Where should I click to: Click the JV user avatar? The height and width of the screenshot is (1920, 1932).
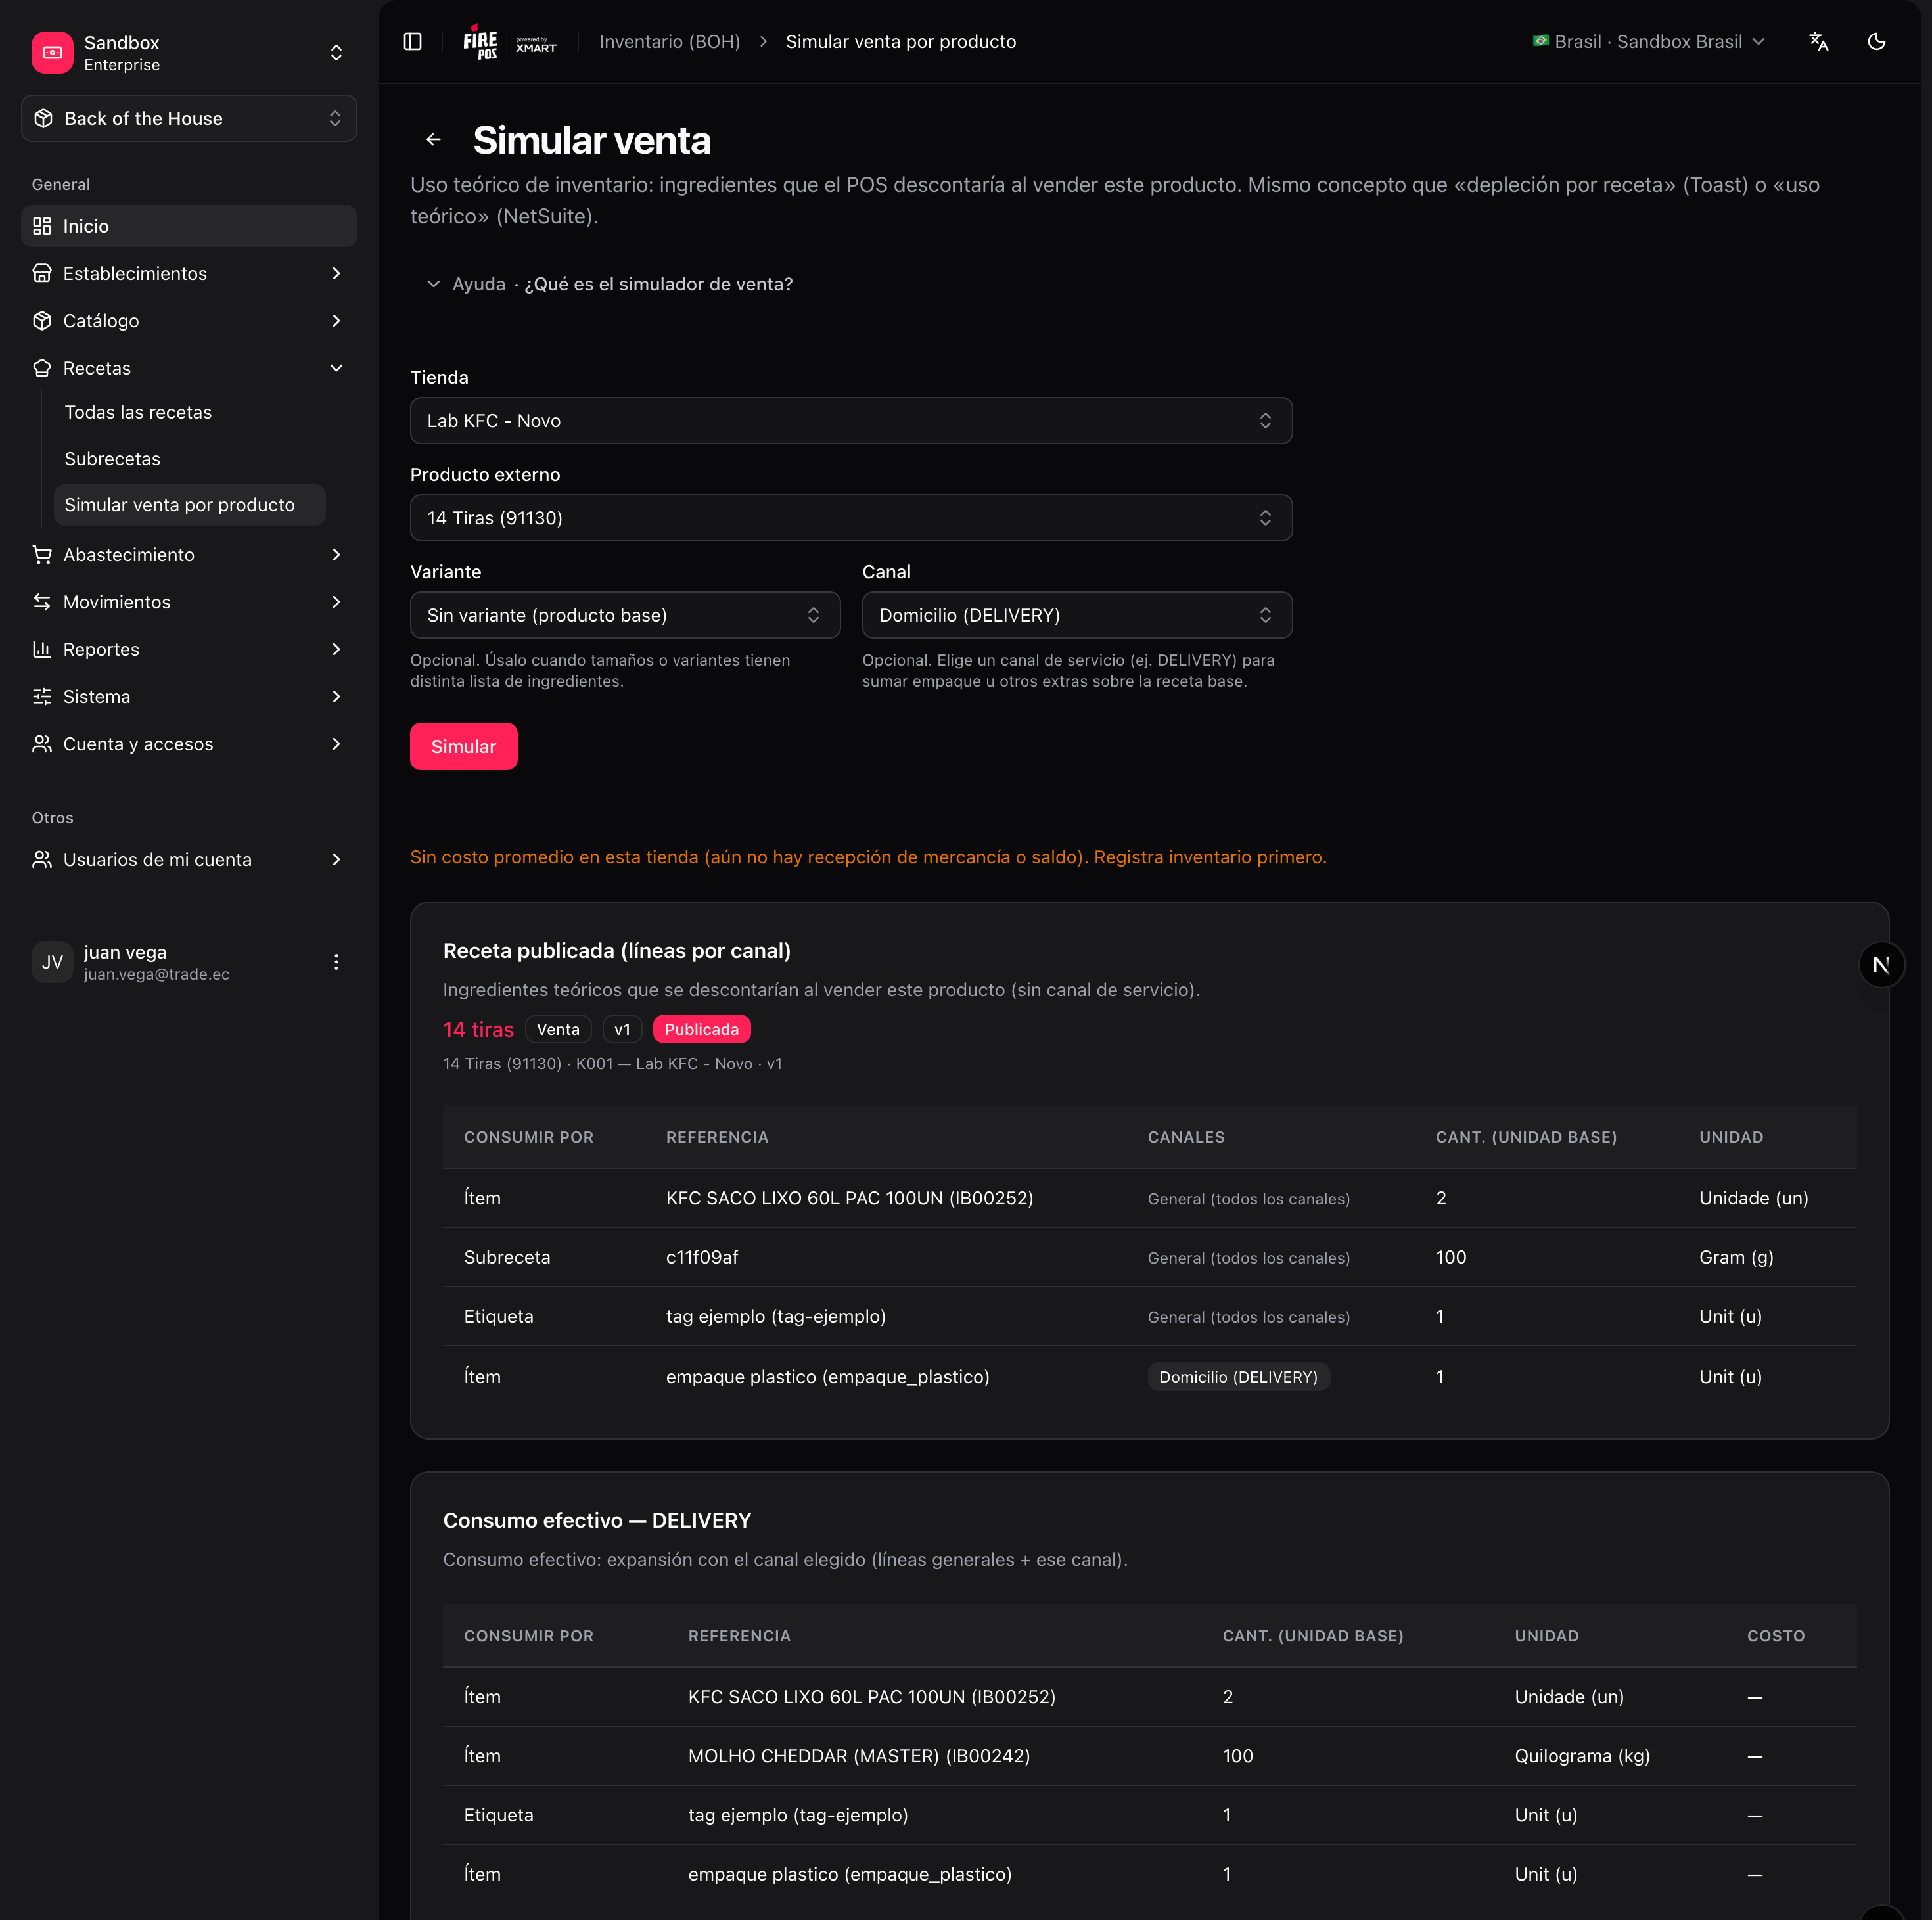(52, 962)
